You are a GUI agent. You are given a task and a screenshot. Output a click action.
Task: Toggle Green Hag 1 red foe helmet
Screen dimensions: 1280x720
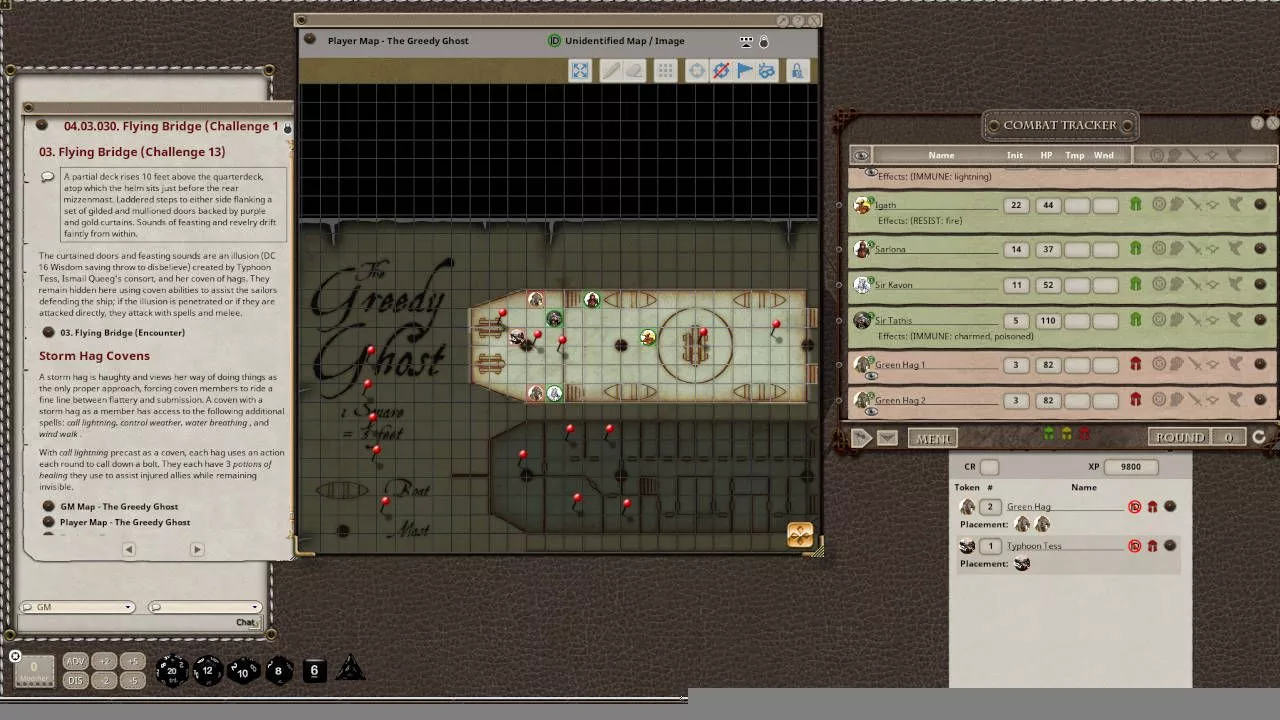click(x=1136, y=365)
